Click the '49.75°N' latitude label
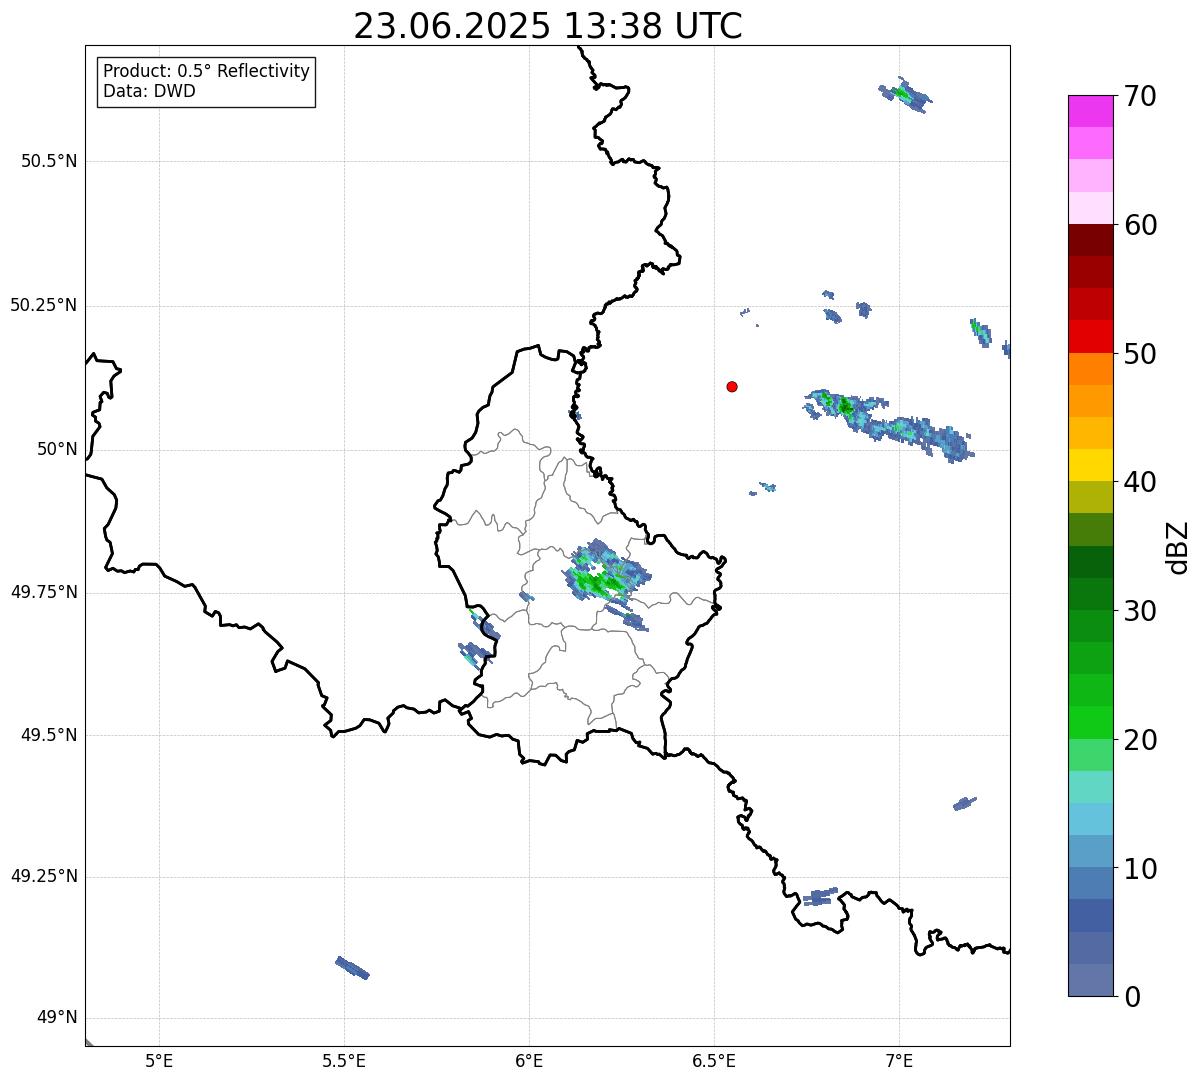The width and height of the screenshot is (1202, 1081). tap(44, 592)
